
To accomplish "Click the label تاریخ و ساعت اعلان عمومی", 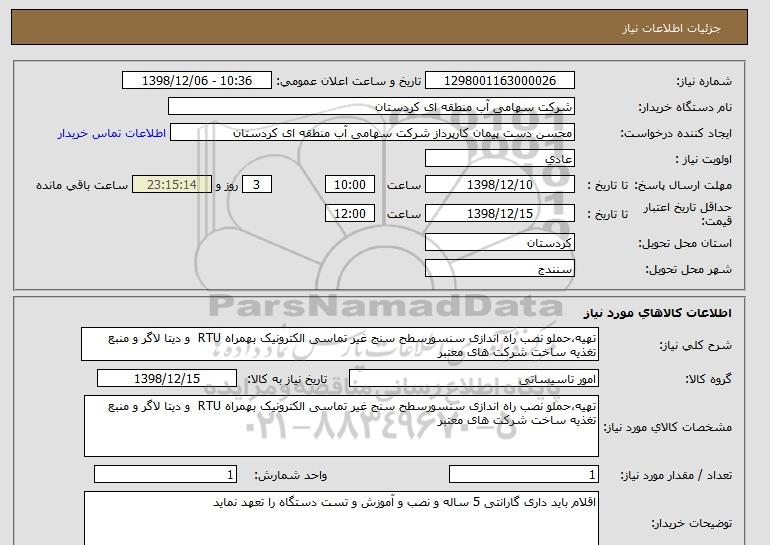I will [349, 81].
